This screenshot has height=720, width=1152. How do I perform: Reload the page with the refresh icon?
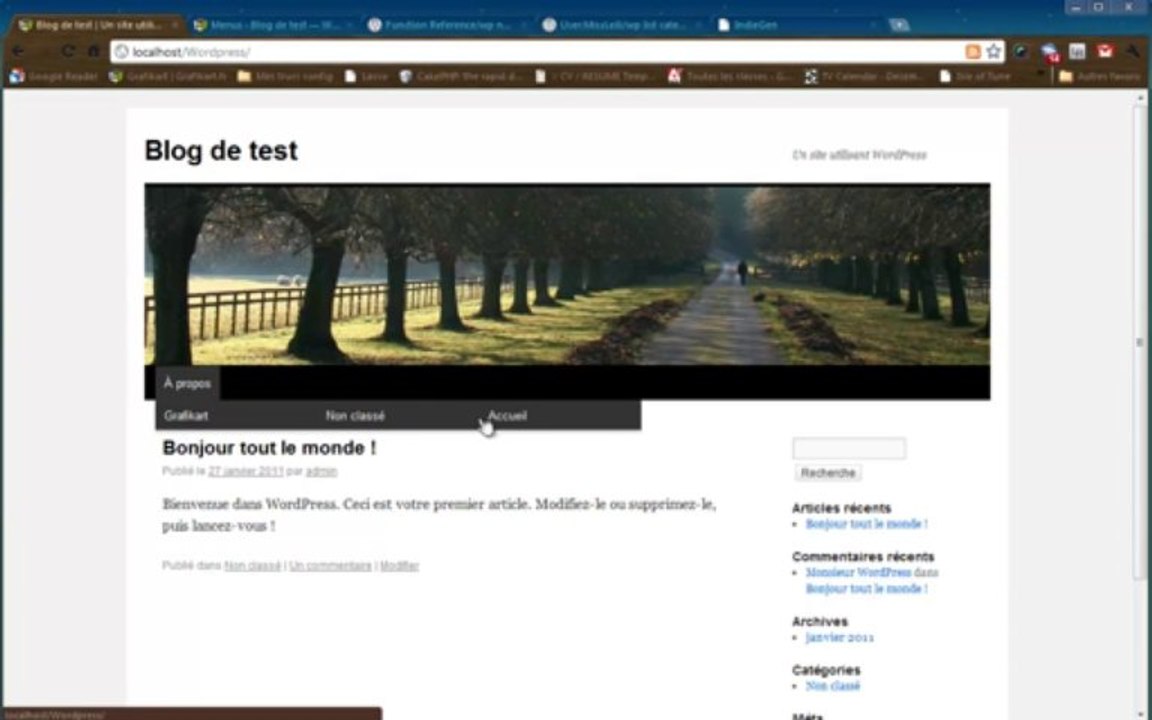pos(68,51)
